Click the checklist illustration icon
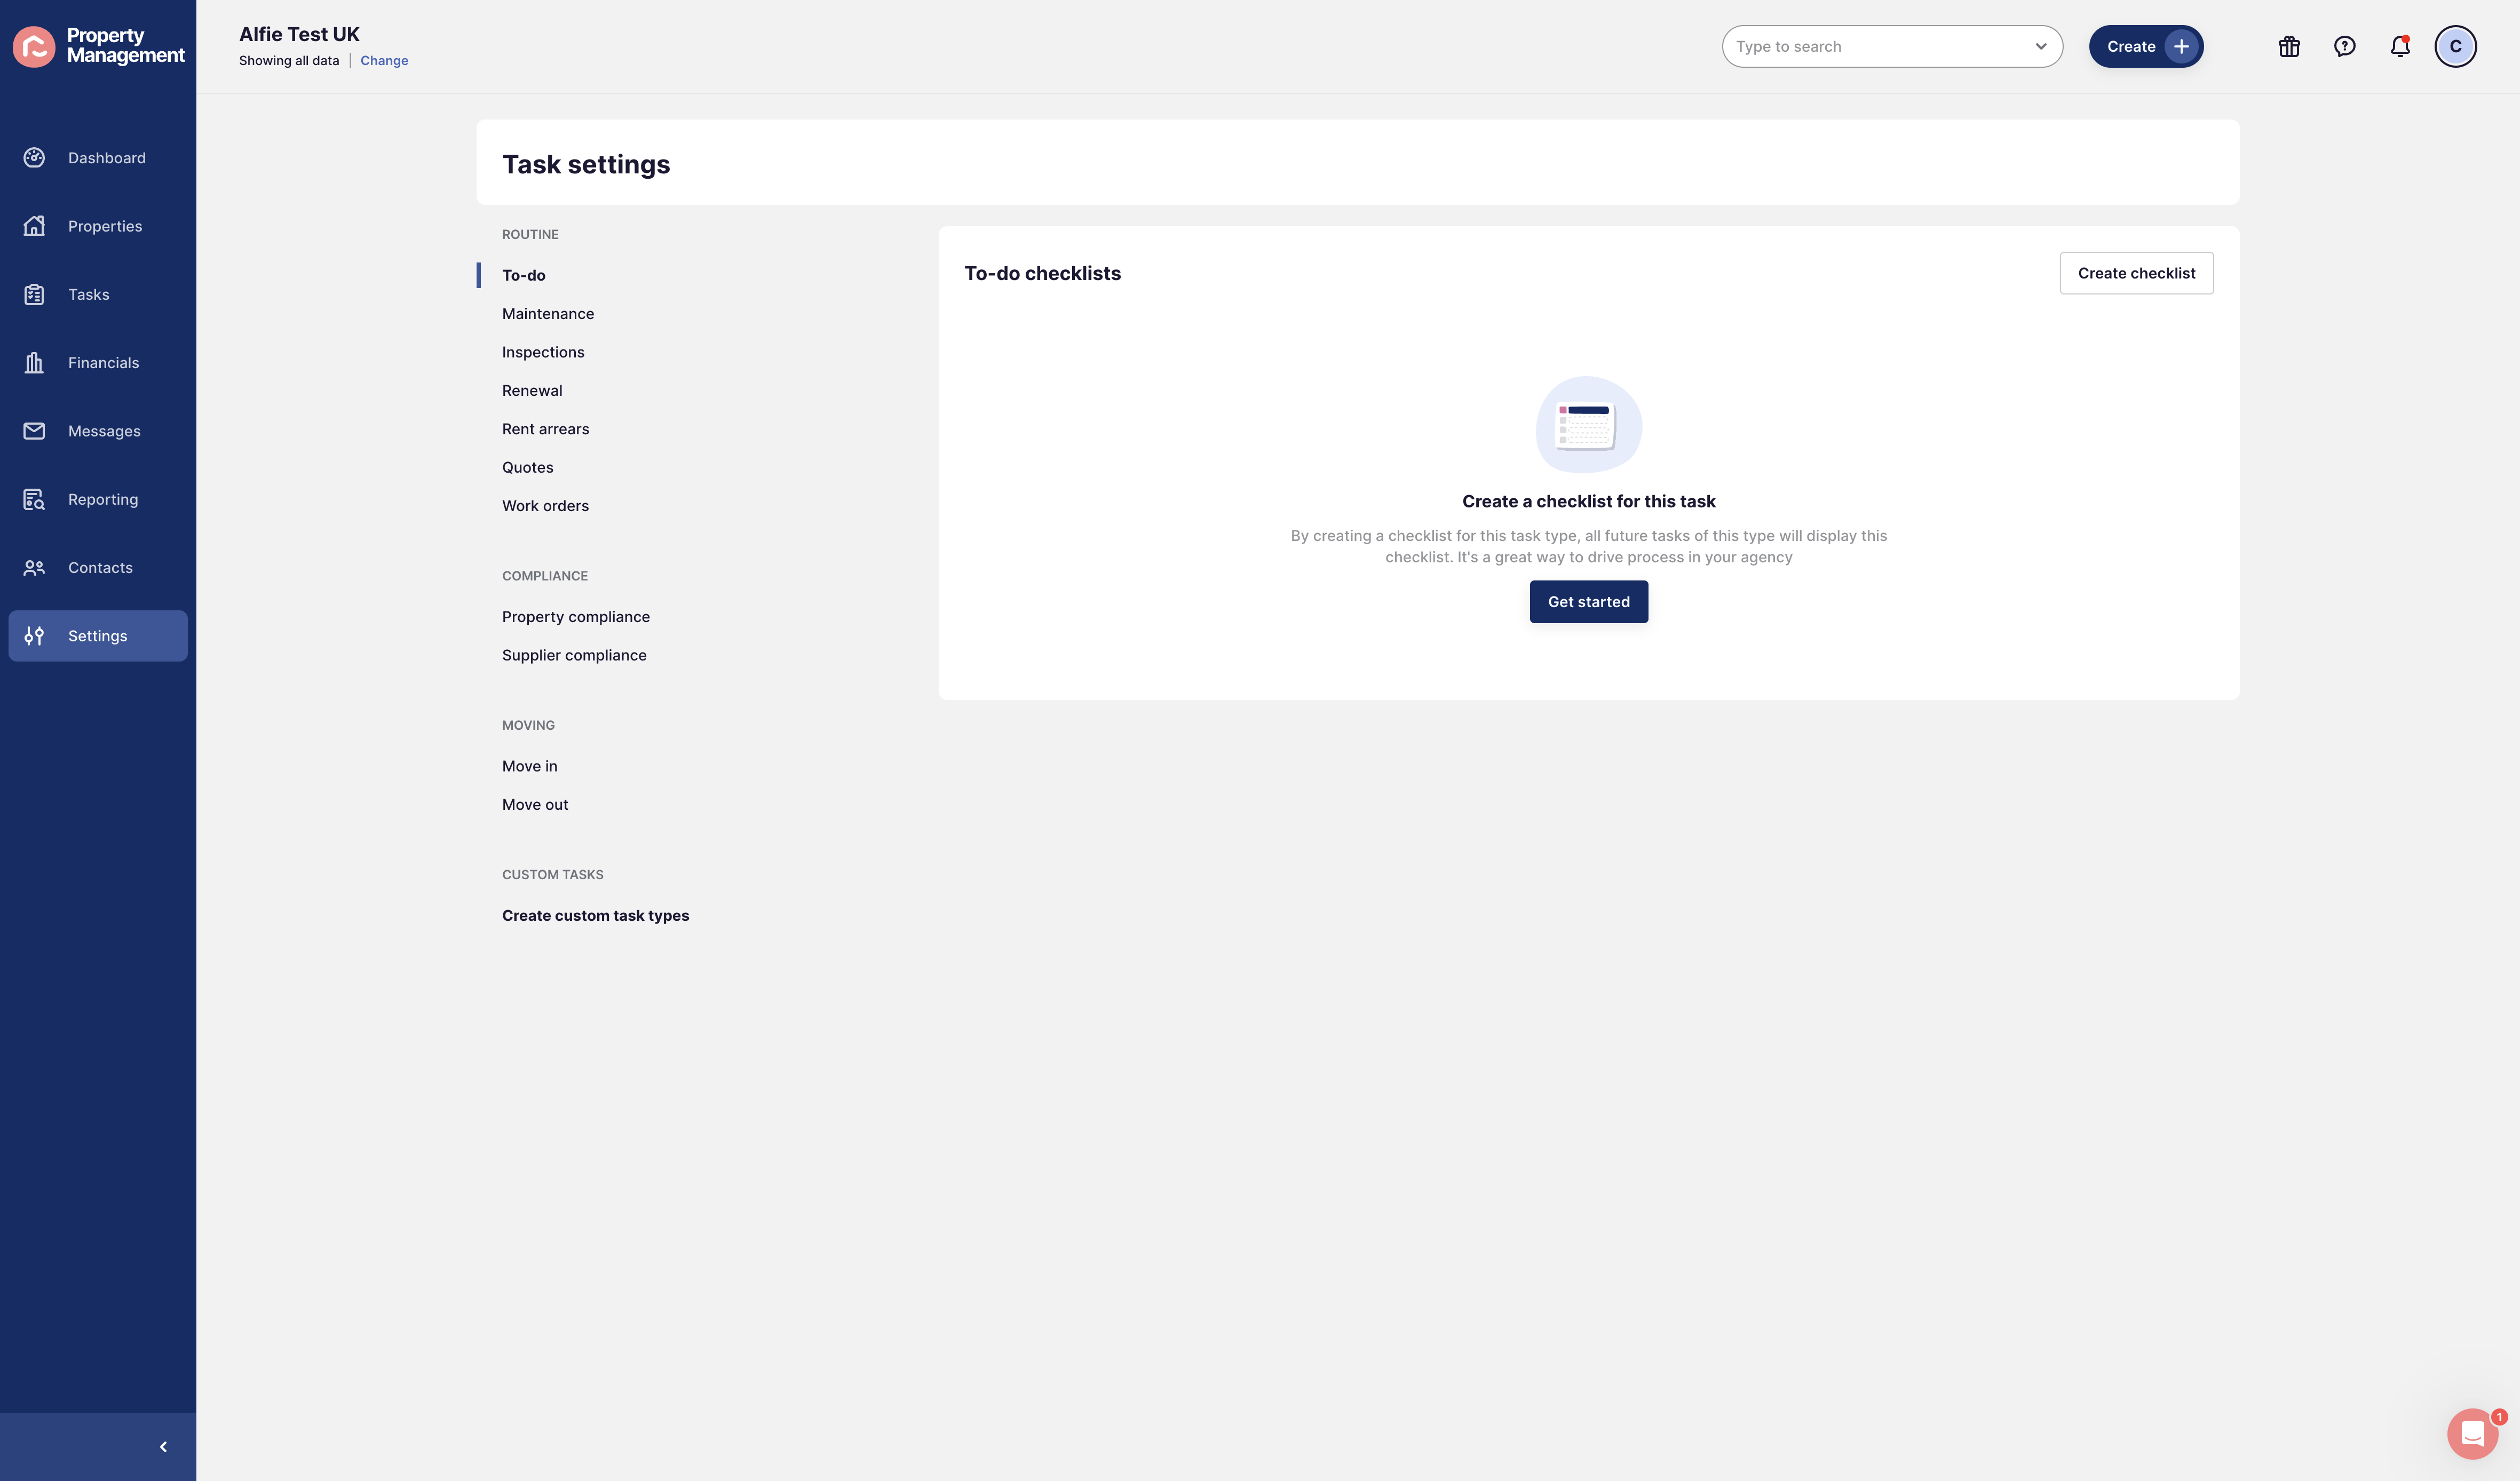2520x1481 pixels. (x=1588, y=424)
